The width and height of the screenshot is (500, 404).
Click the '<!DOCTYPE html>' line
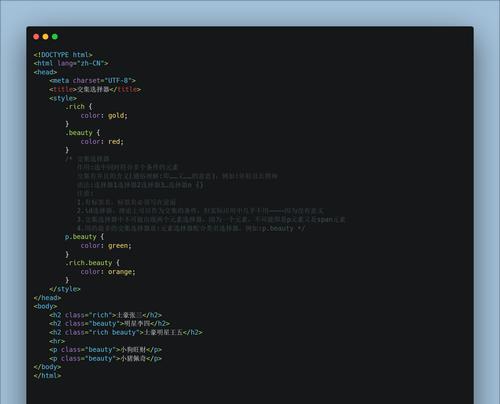63,55
